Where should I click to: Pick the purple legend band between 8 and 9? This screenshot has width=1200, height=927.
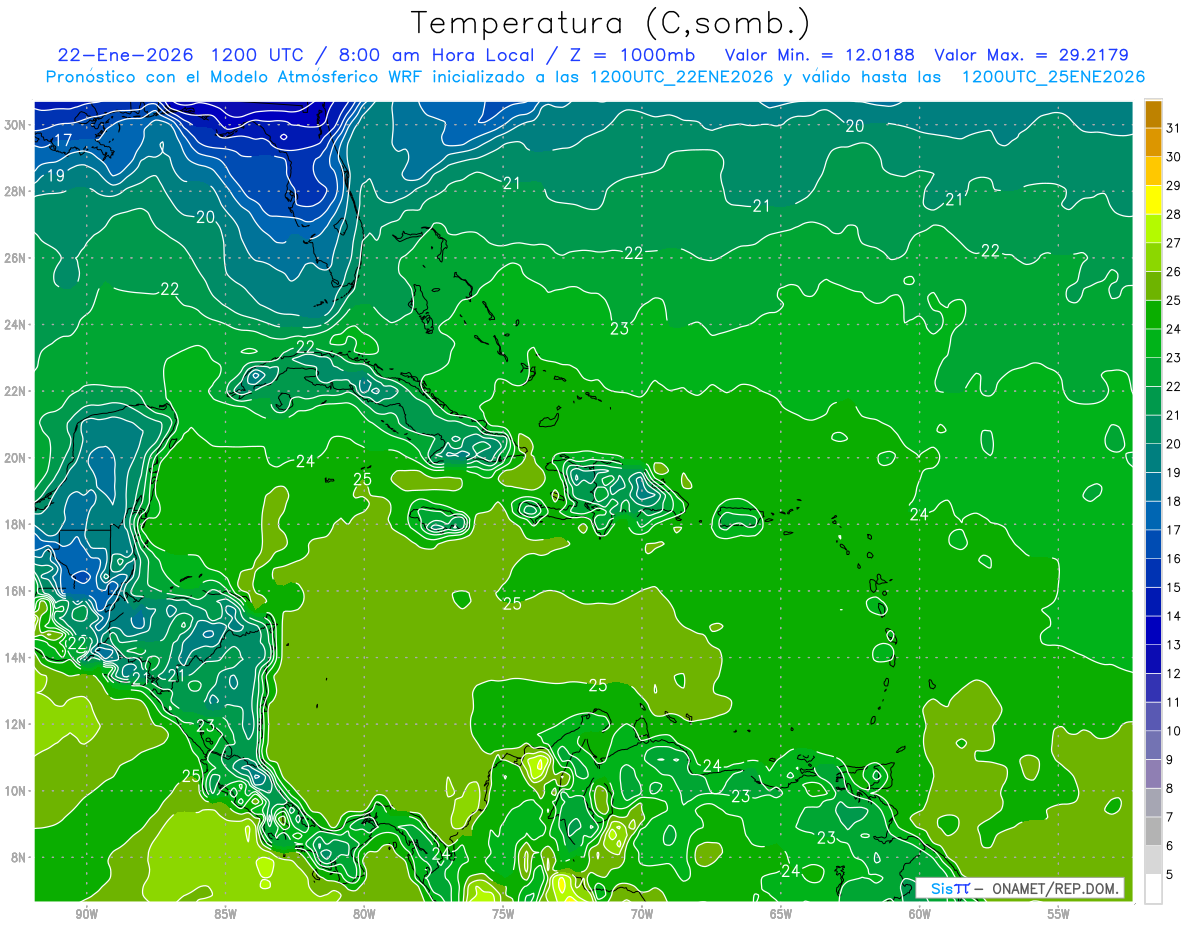1153,774
